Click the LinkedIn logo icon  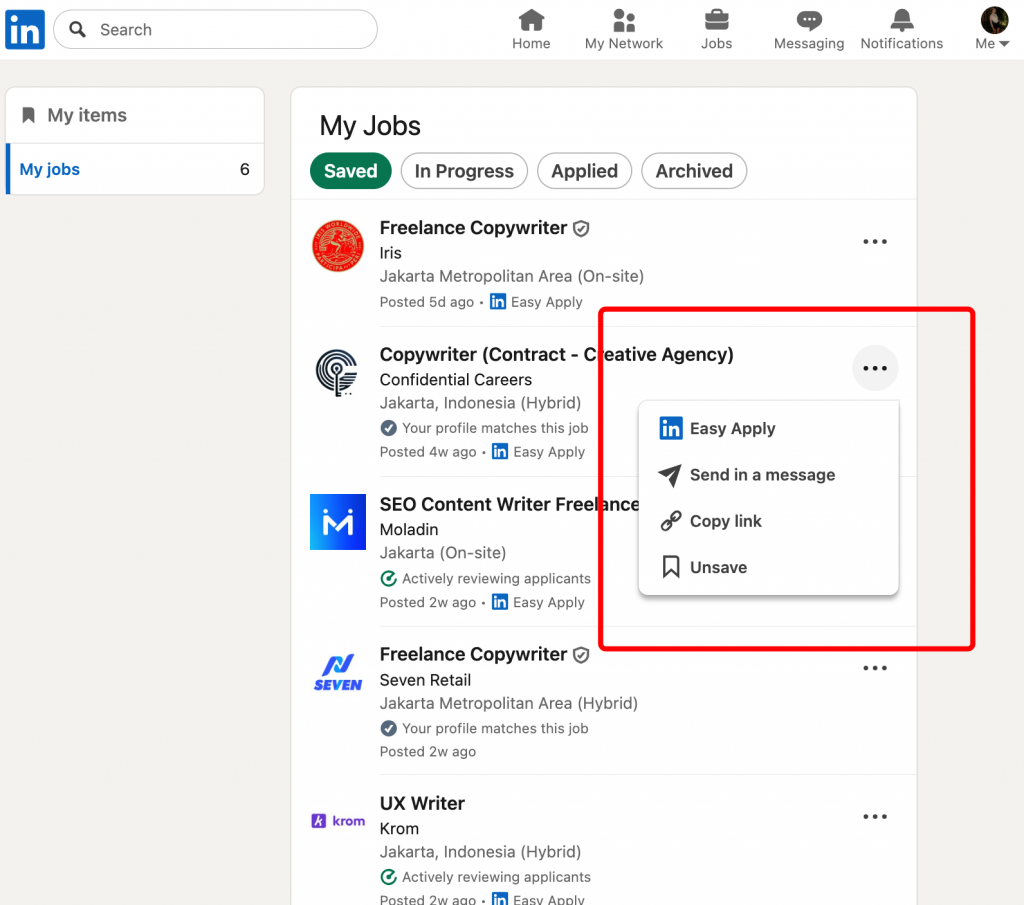[25, 29]
